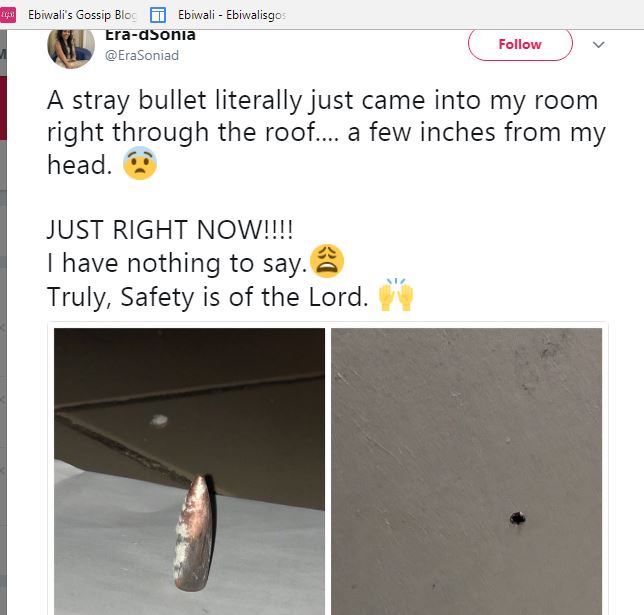
Task: Click the fearful face emoji
Action: [140, 164]
